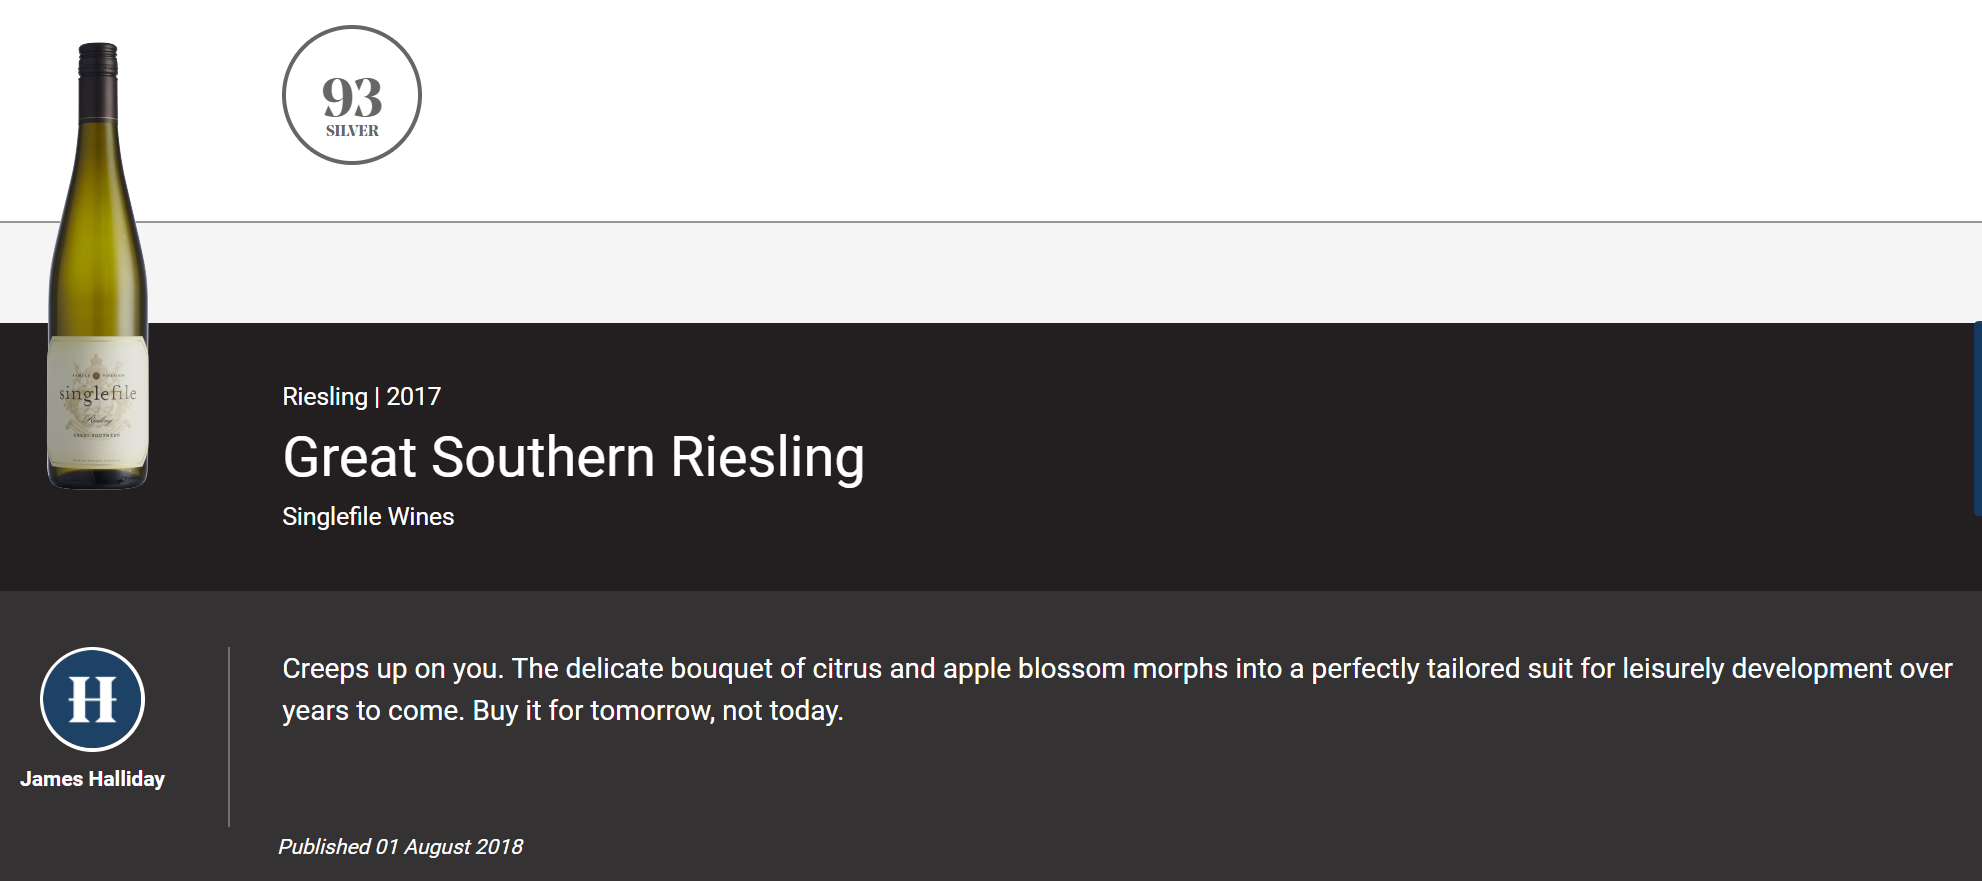Click the "singlefile" label on the bottle
Image resolution: width=1982 pixels, height=881 pixels.
[x=98, y=394]
